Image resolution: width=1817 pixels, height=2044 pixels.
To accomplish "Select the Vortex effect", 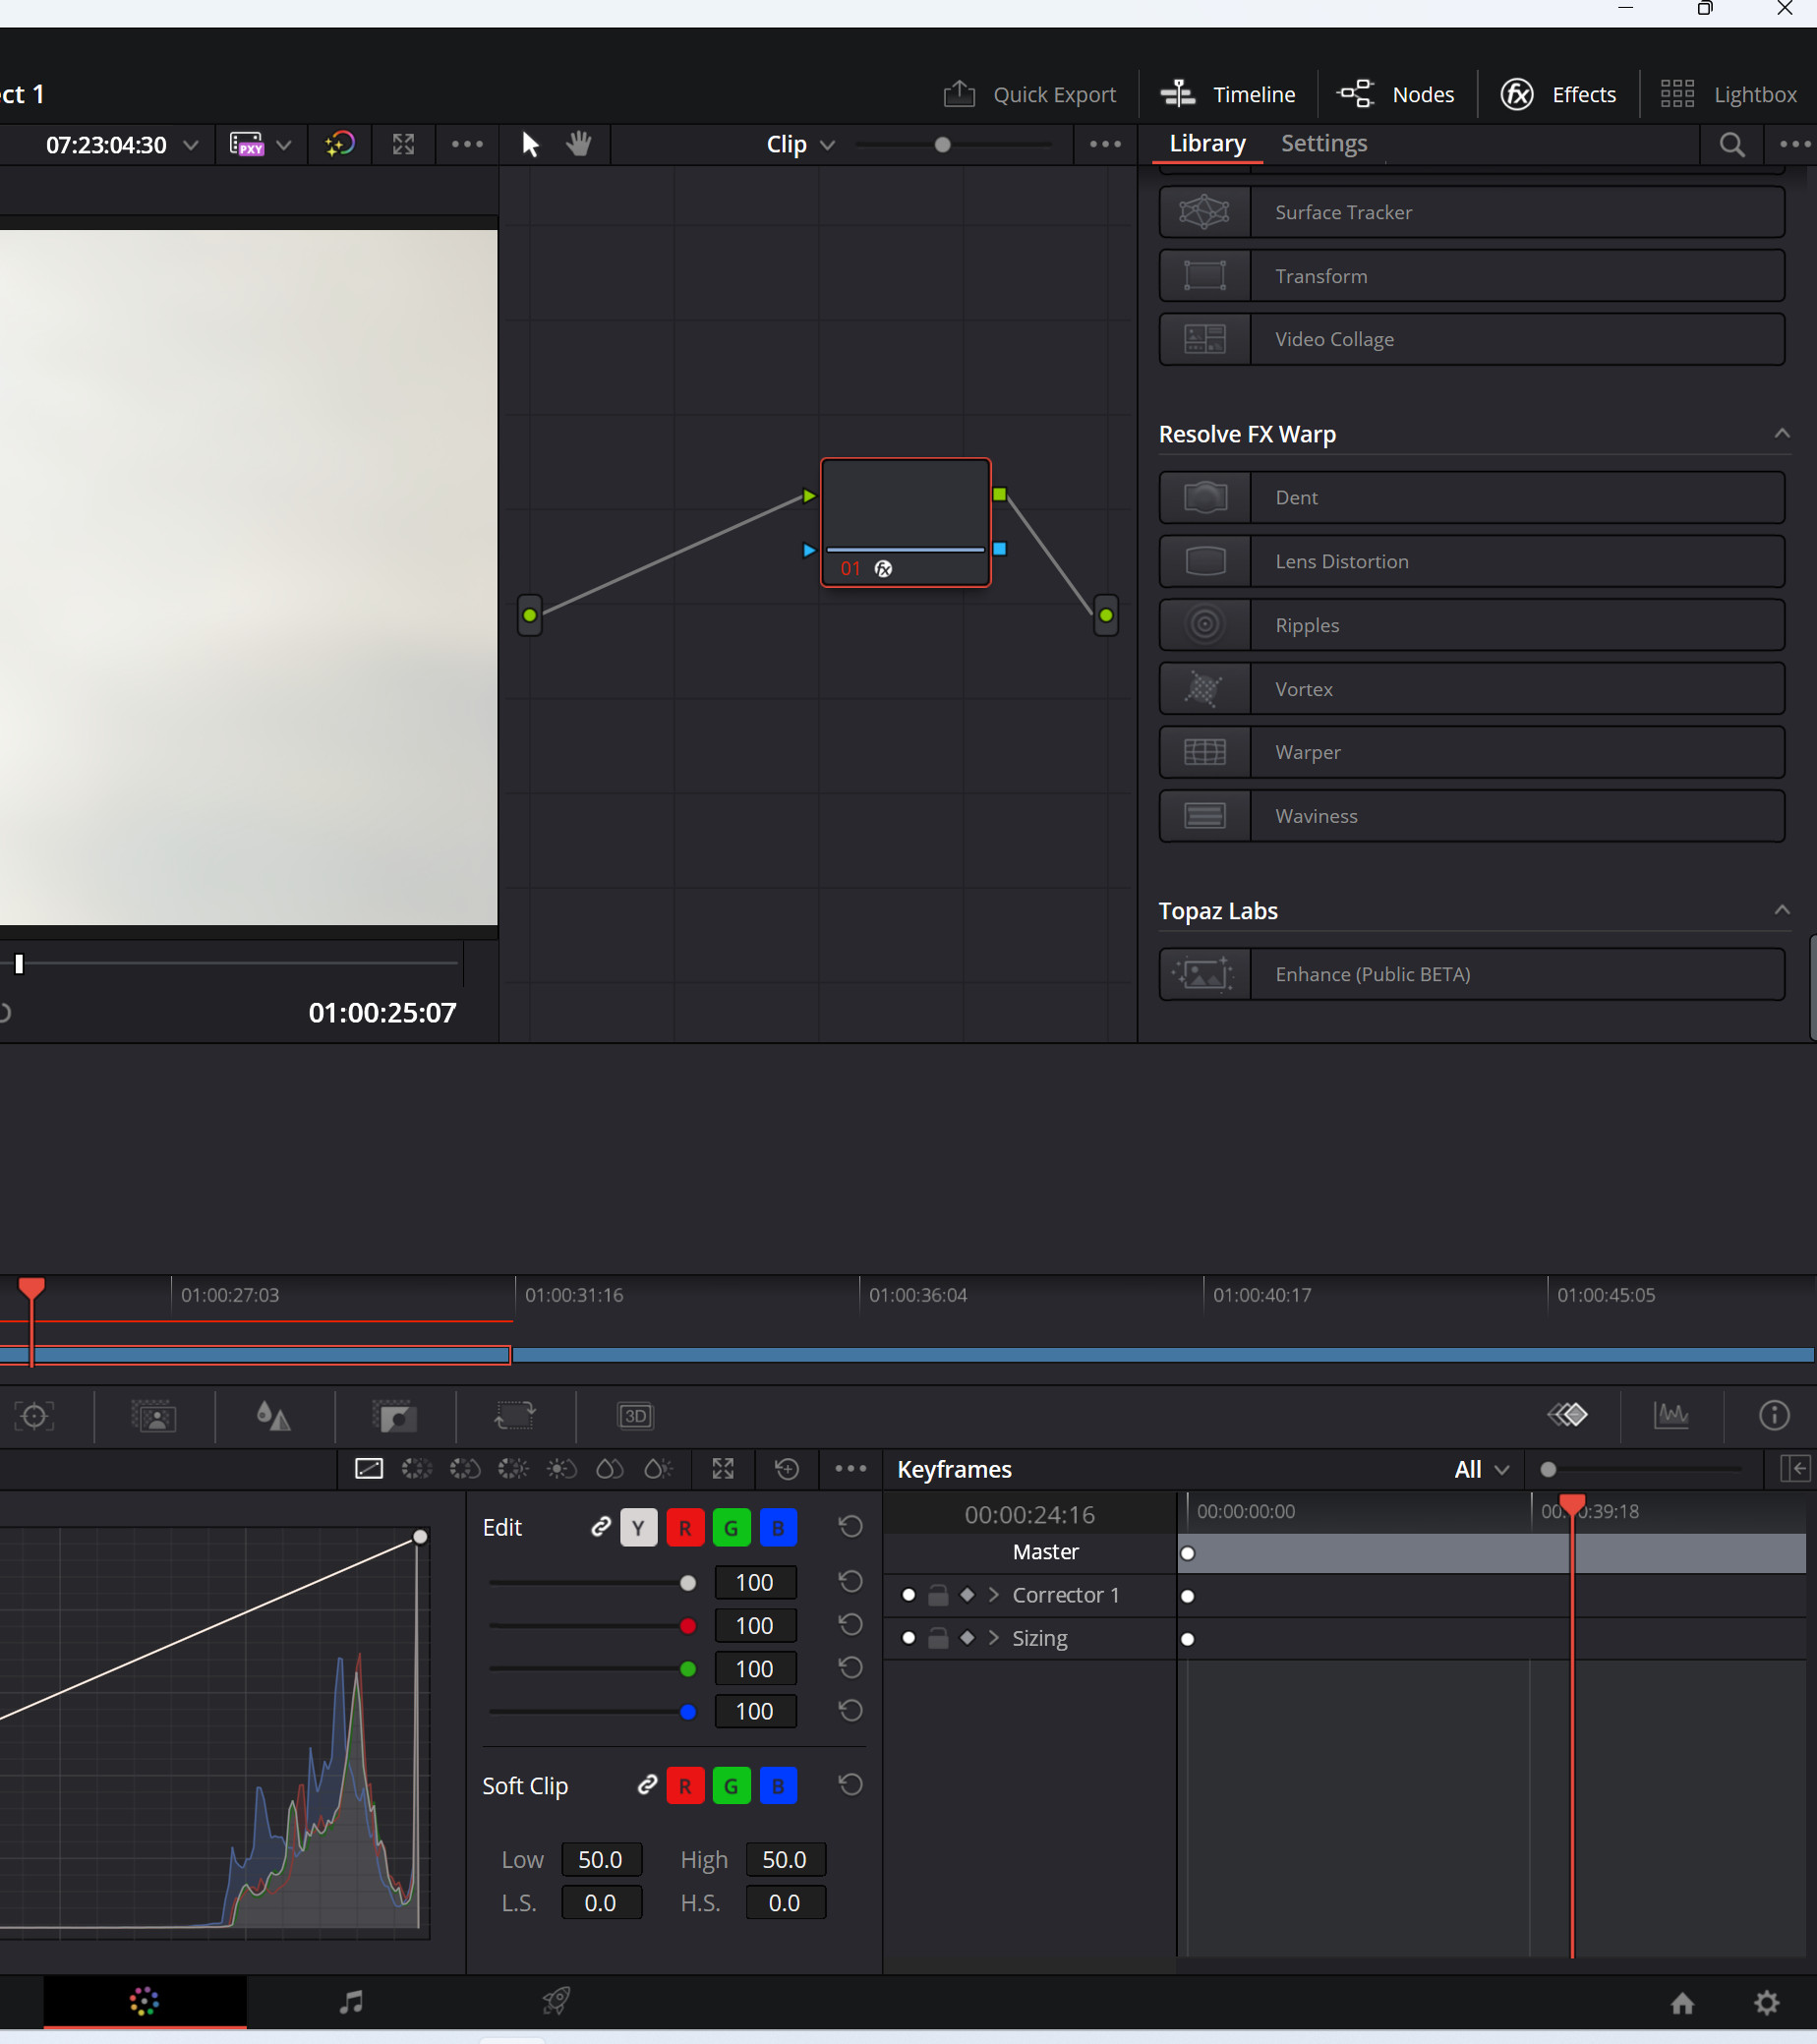I will [x=1471, y=689].
